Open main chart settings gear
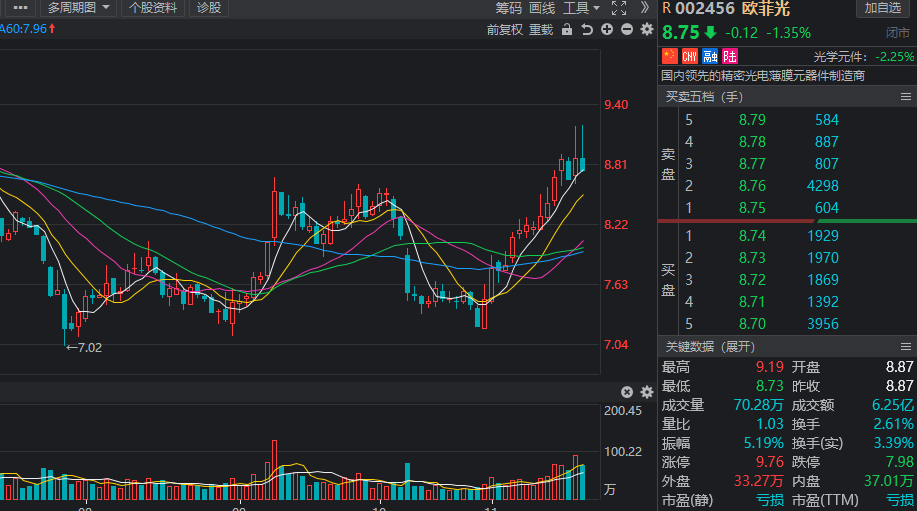917x511 pixels. pos(646,30)
